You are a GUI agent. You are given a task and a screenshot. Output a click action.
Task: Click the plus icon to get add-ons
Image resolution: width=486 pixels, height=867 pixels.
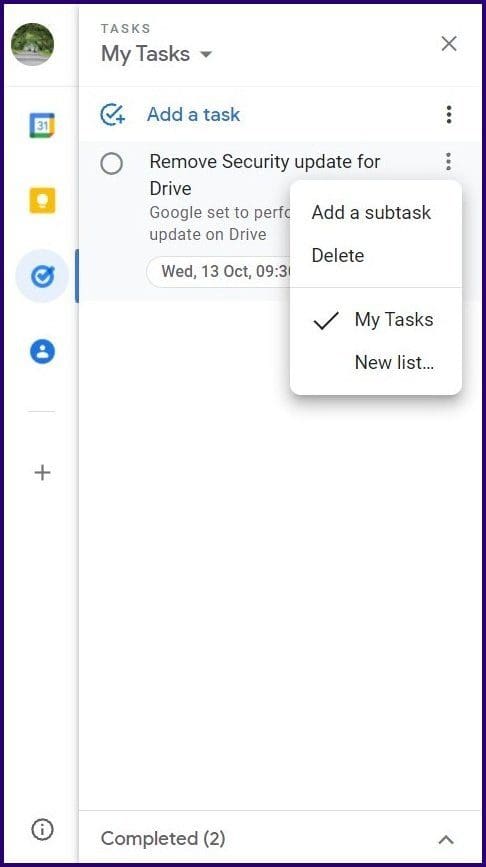click(42, 473)
